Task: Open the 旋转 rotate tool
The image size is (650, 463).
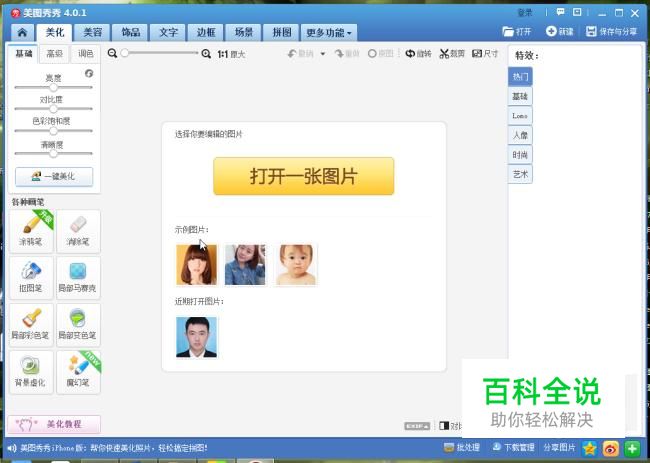Action: coord(419,53)
